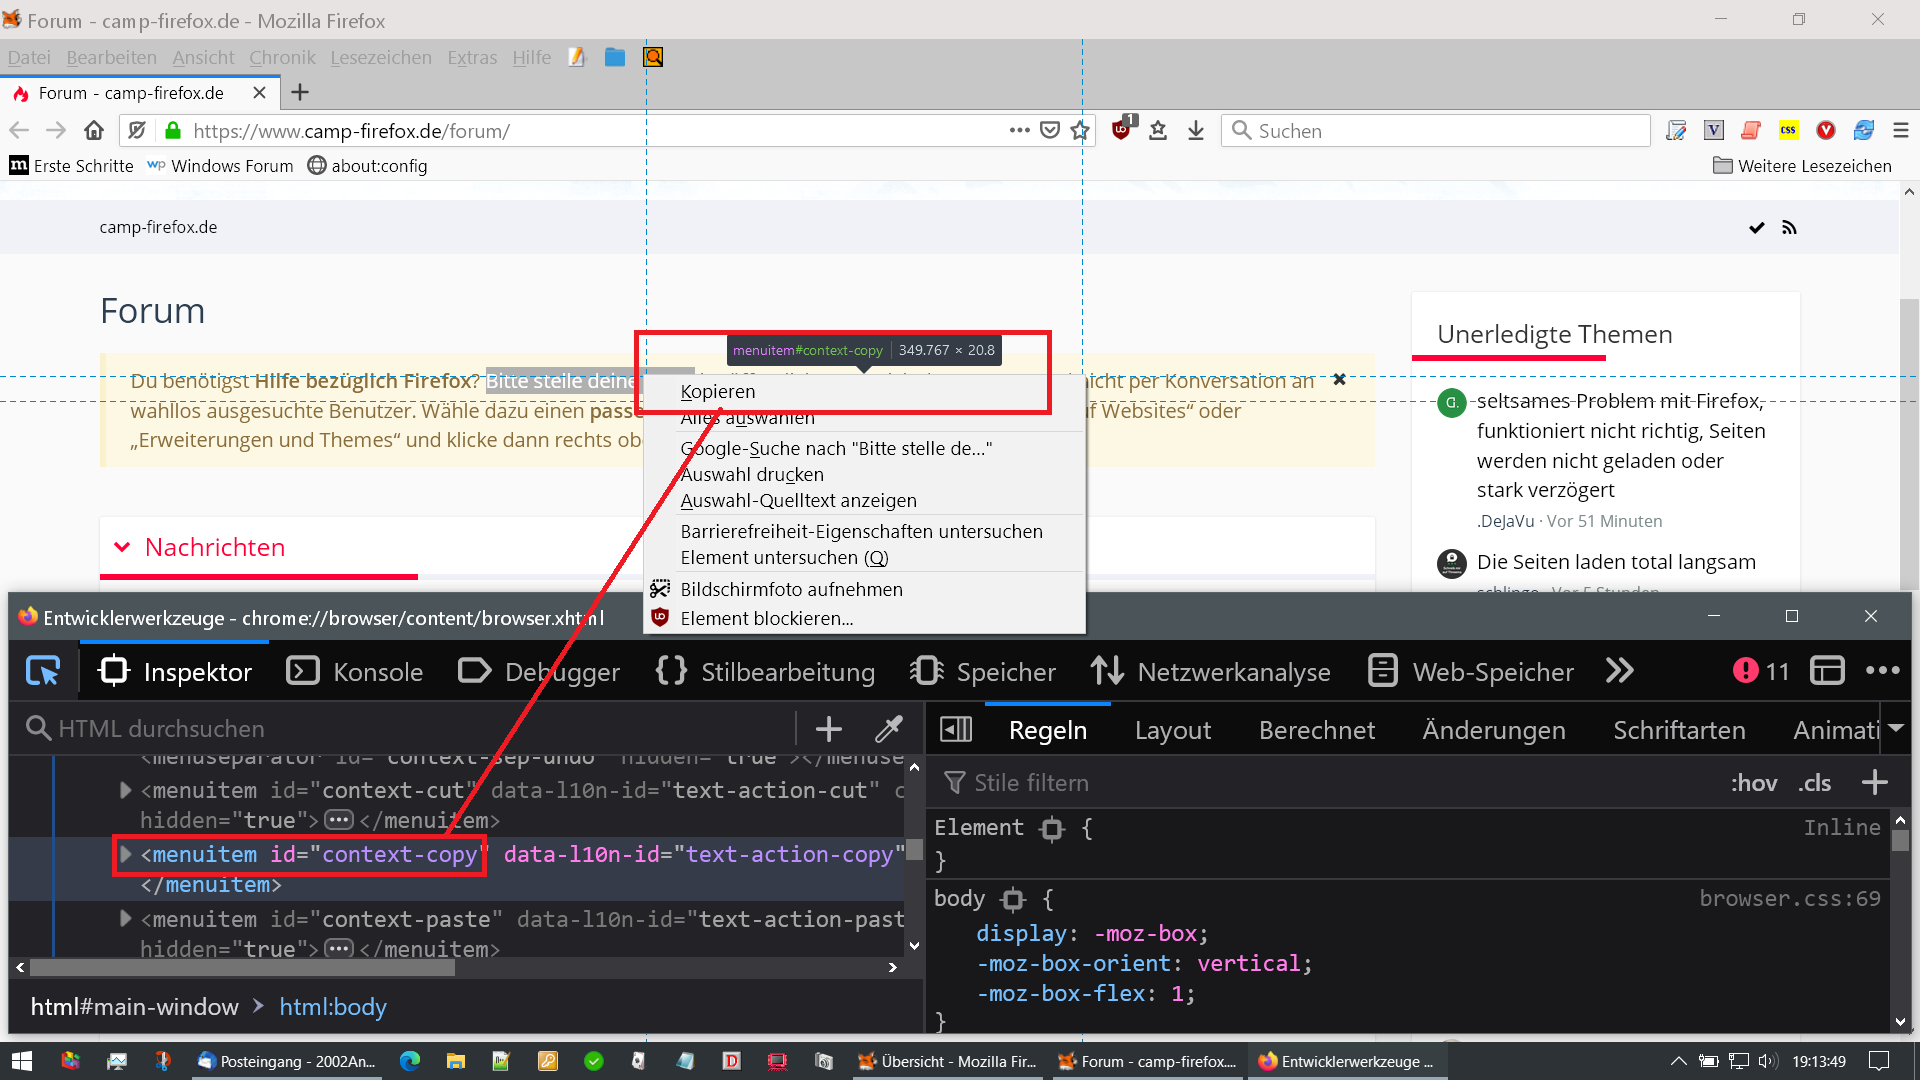Screen dimensions: 1920x1080
Task: Activate the element picker tool
Action: (43, 671)
